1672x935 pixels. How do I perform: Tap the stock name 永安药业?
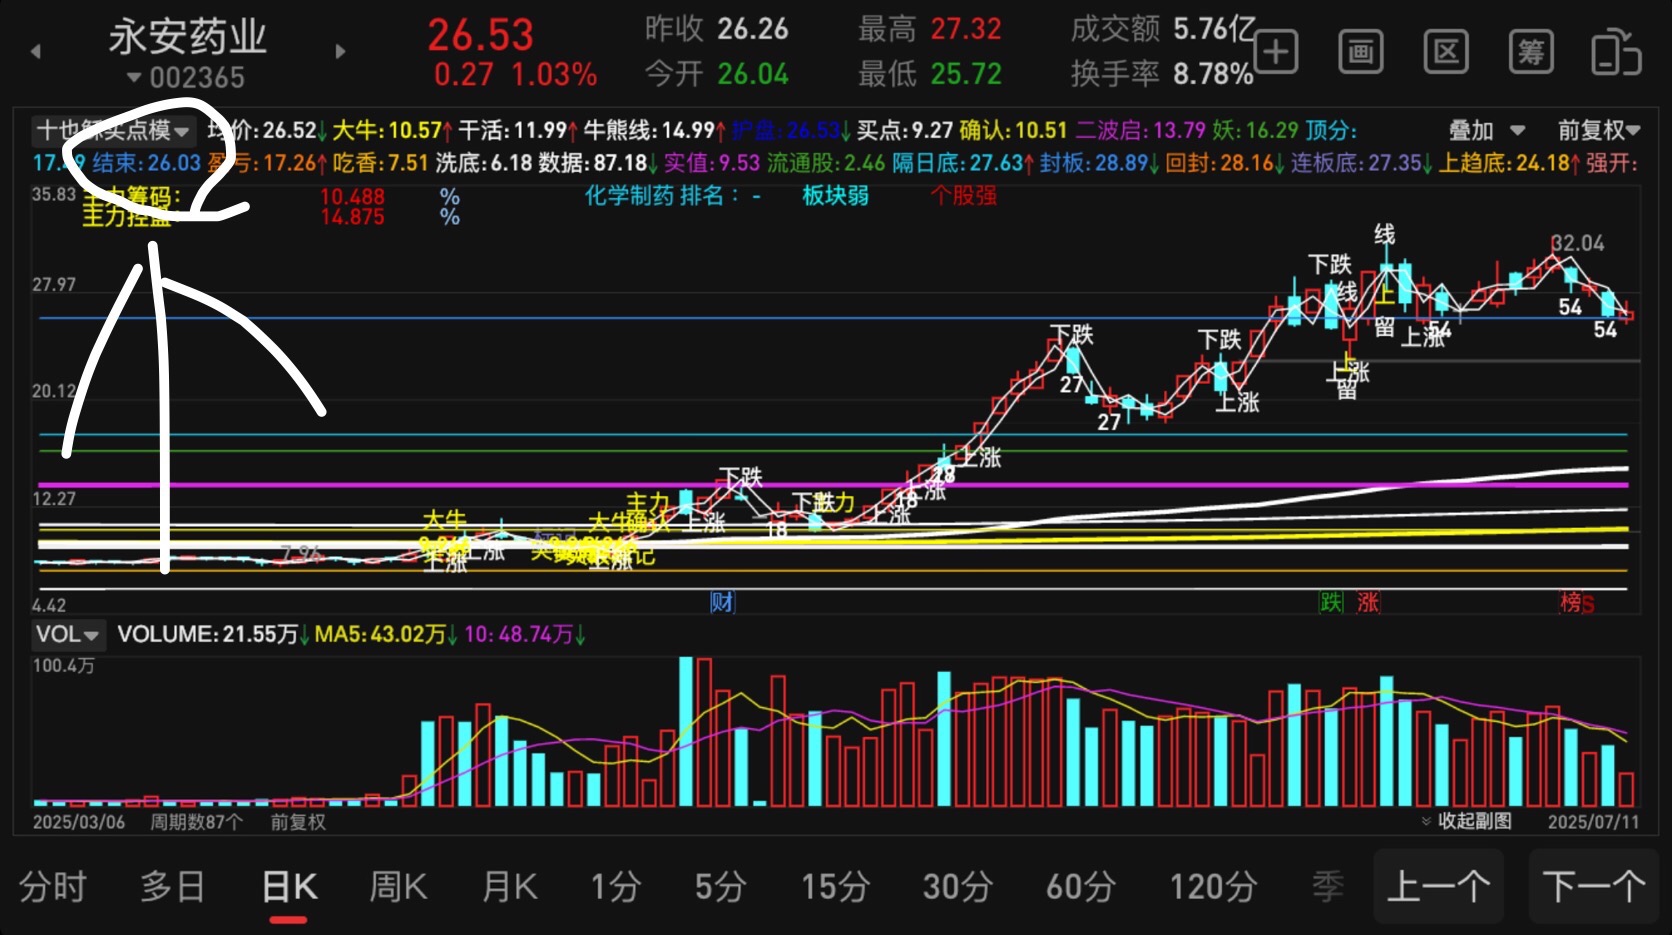[187, 37]
